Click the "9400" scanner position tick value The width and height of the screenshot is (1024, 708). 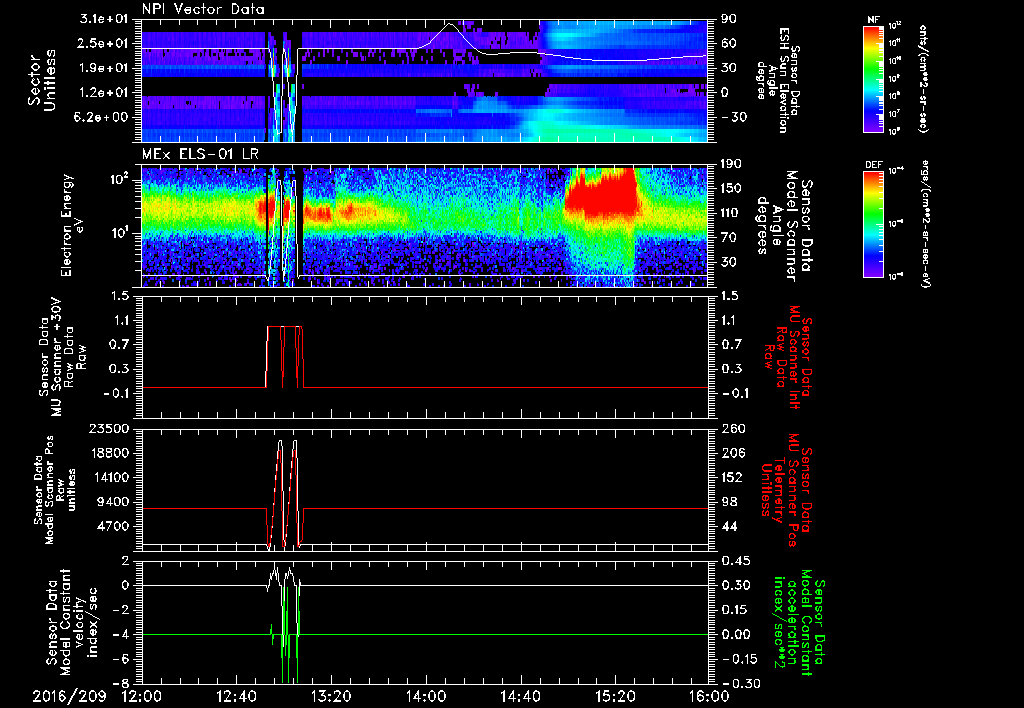114,502
